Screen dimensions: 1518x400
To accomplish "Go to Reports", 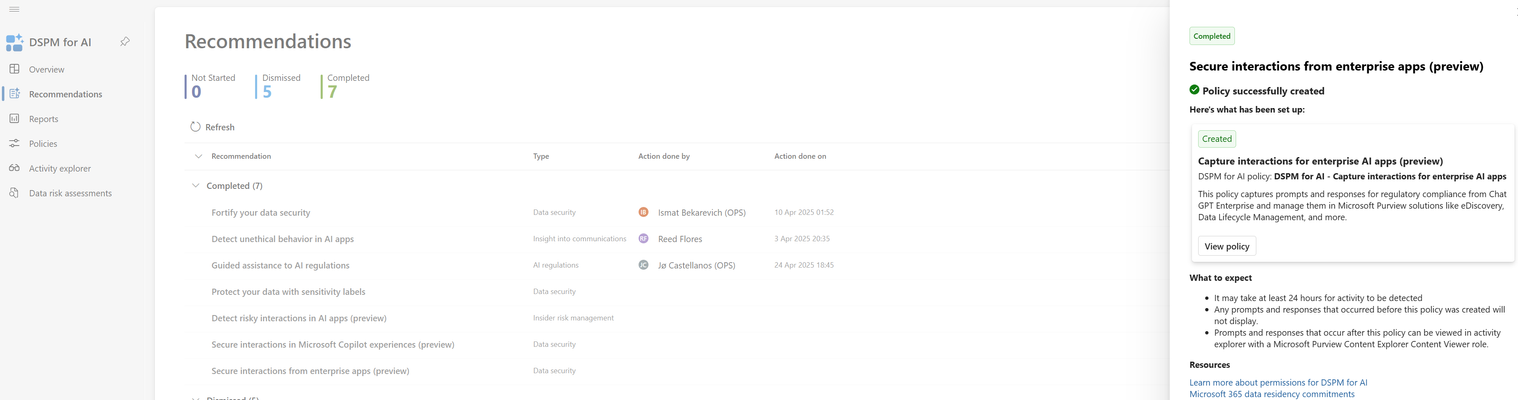I will [x=44, y=119].
